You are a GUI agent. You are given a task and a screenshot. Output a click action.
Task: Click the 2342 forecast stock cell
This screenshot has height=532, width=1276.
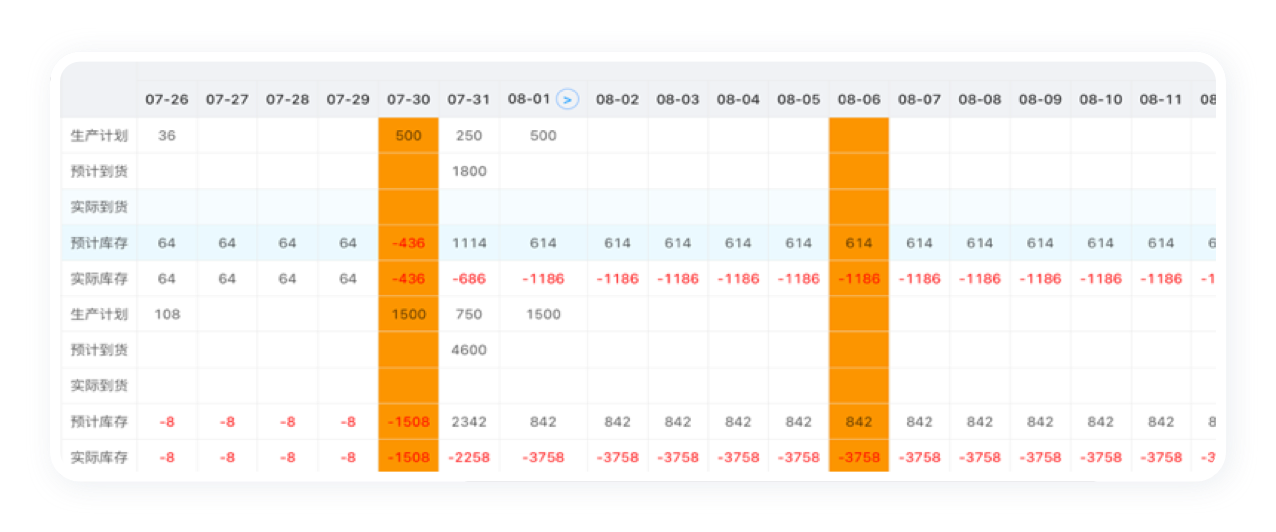469,422
